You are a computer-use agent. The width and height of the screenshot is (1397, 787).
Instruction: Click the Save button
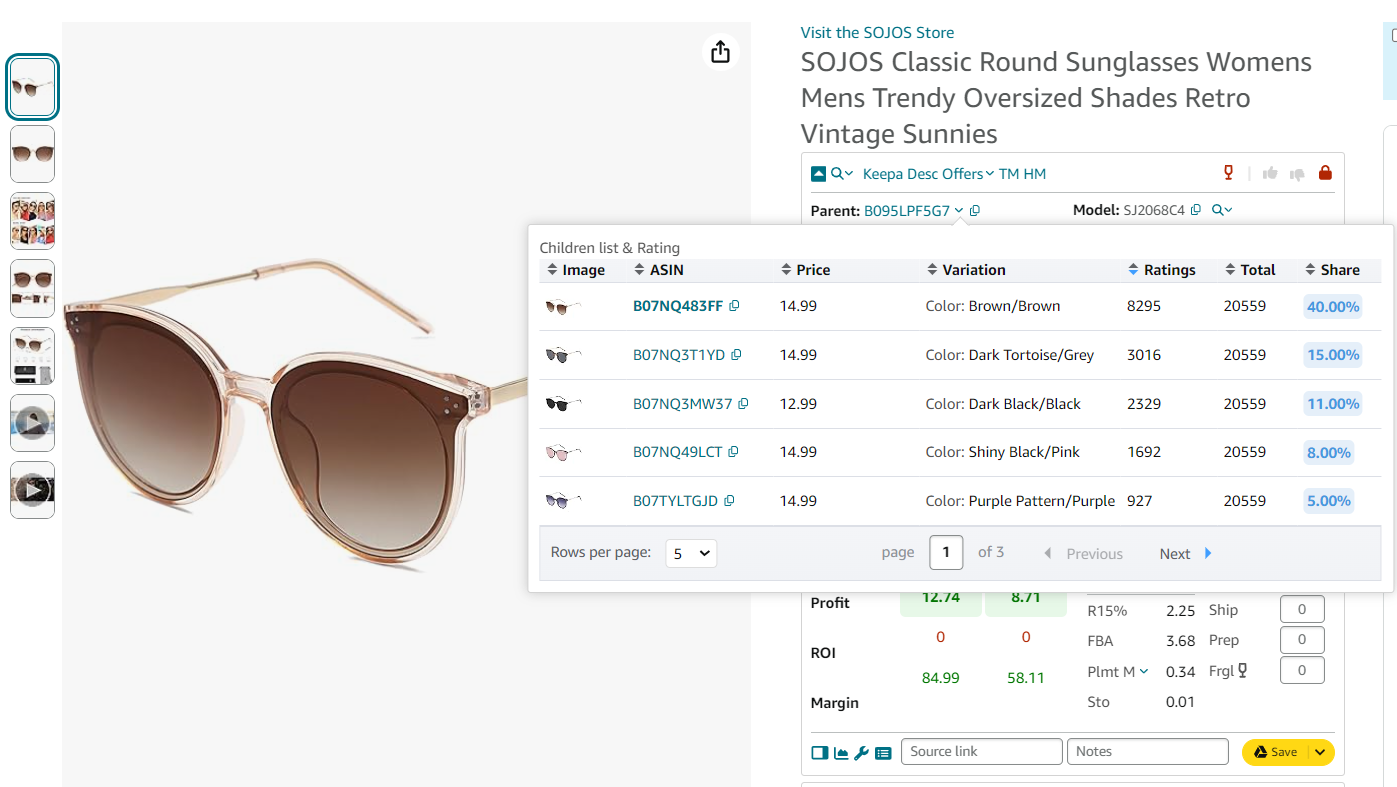[1283, 752]
